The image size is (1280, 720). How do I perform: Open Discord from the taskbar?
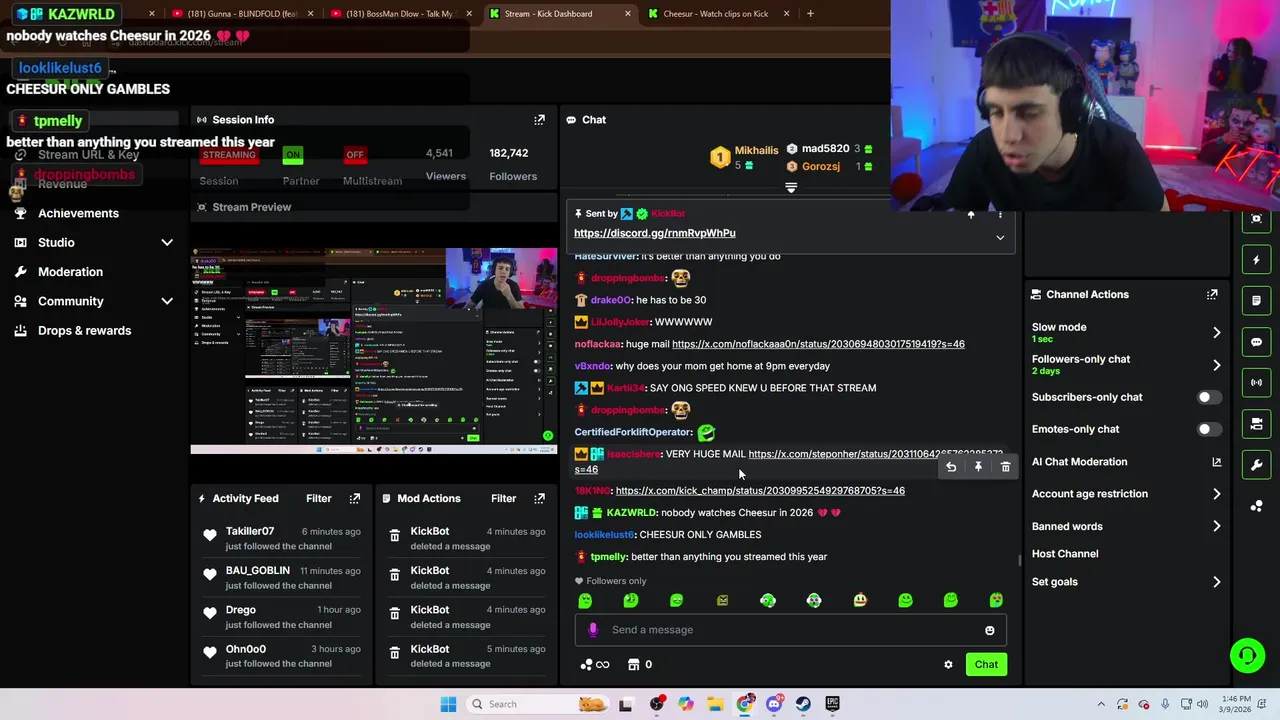[x=774, y=704]
